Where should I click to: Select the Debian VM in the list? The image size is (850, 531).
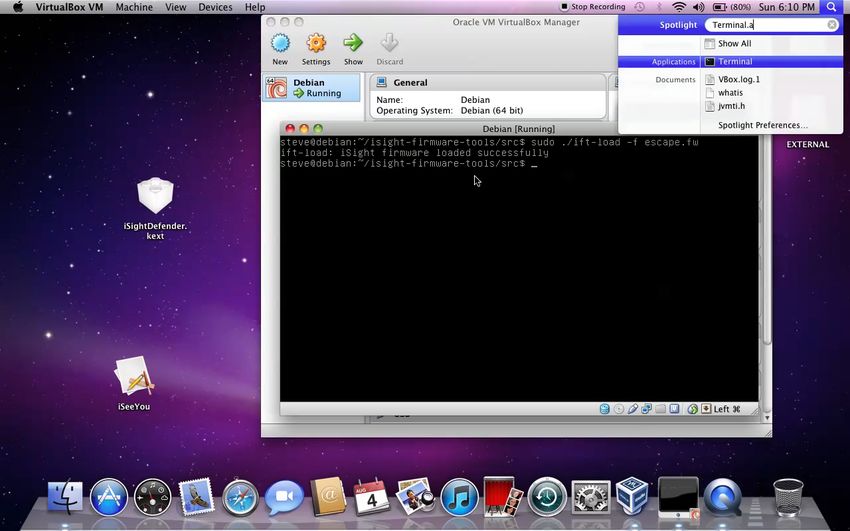(312, 88)
